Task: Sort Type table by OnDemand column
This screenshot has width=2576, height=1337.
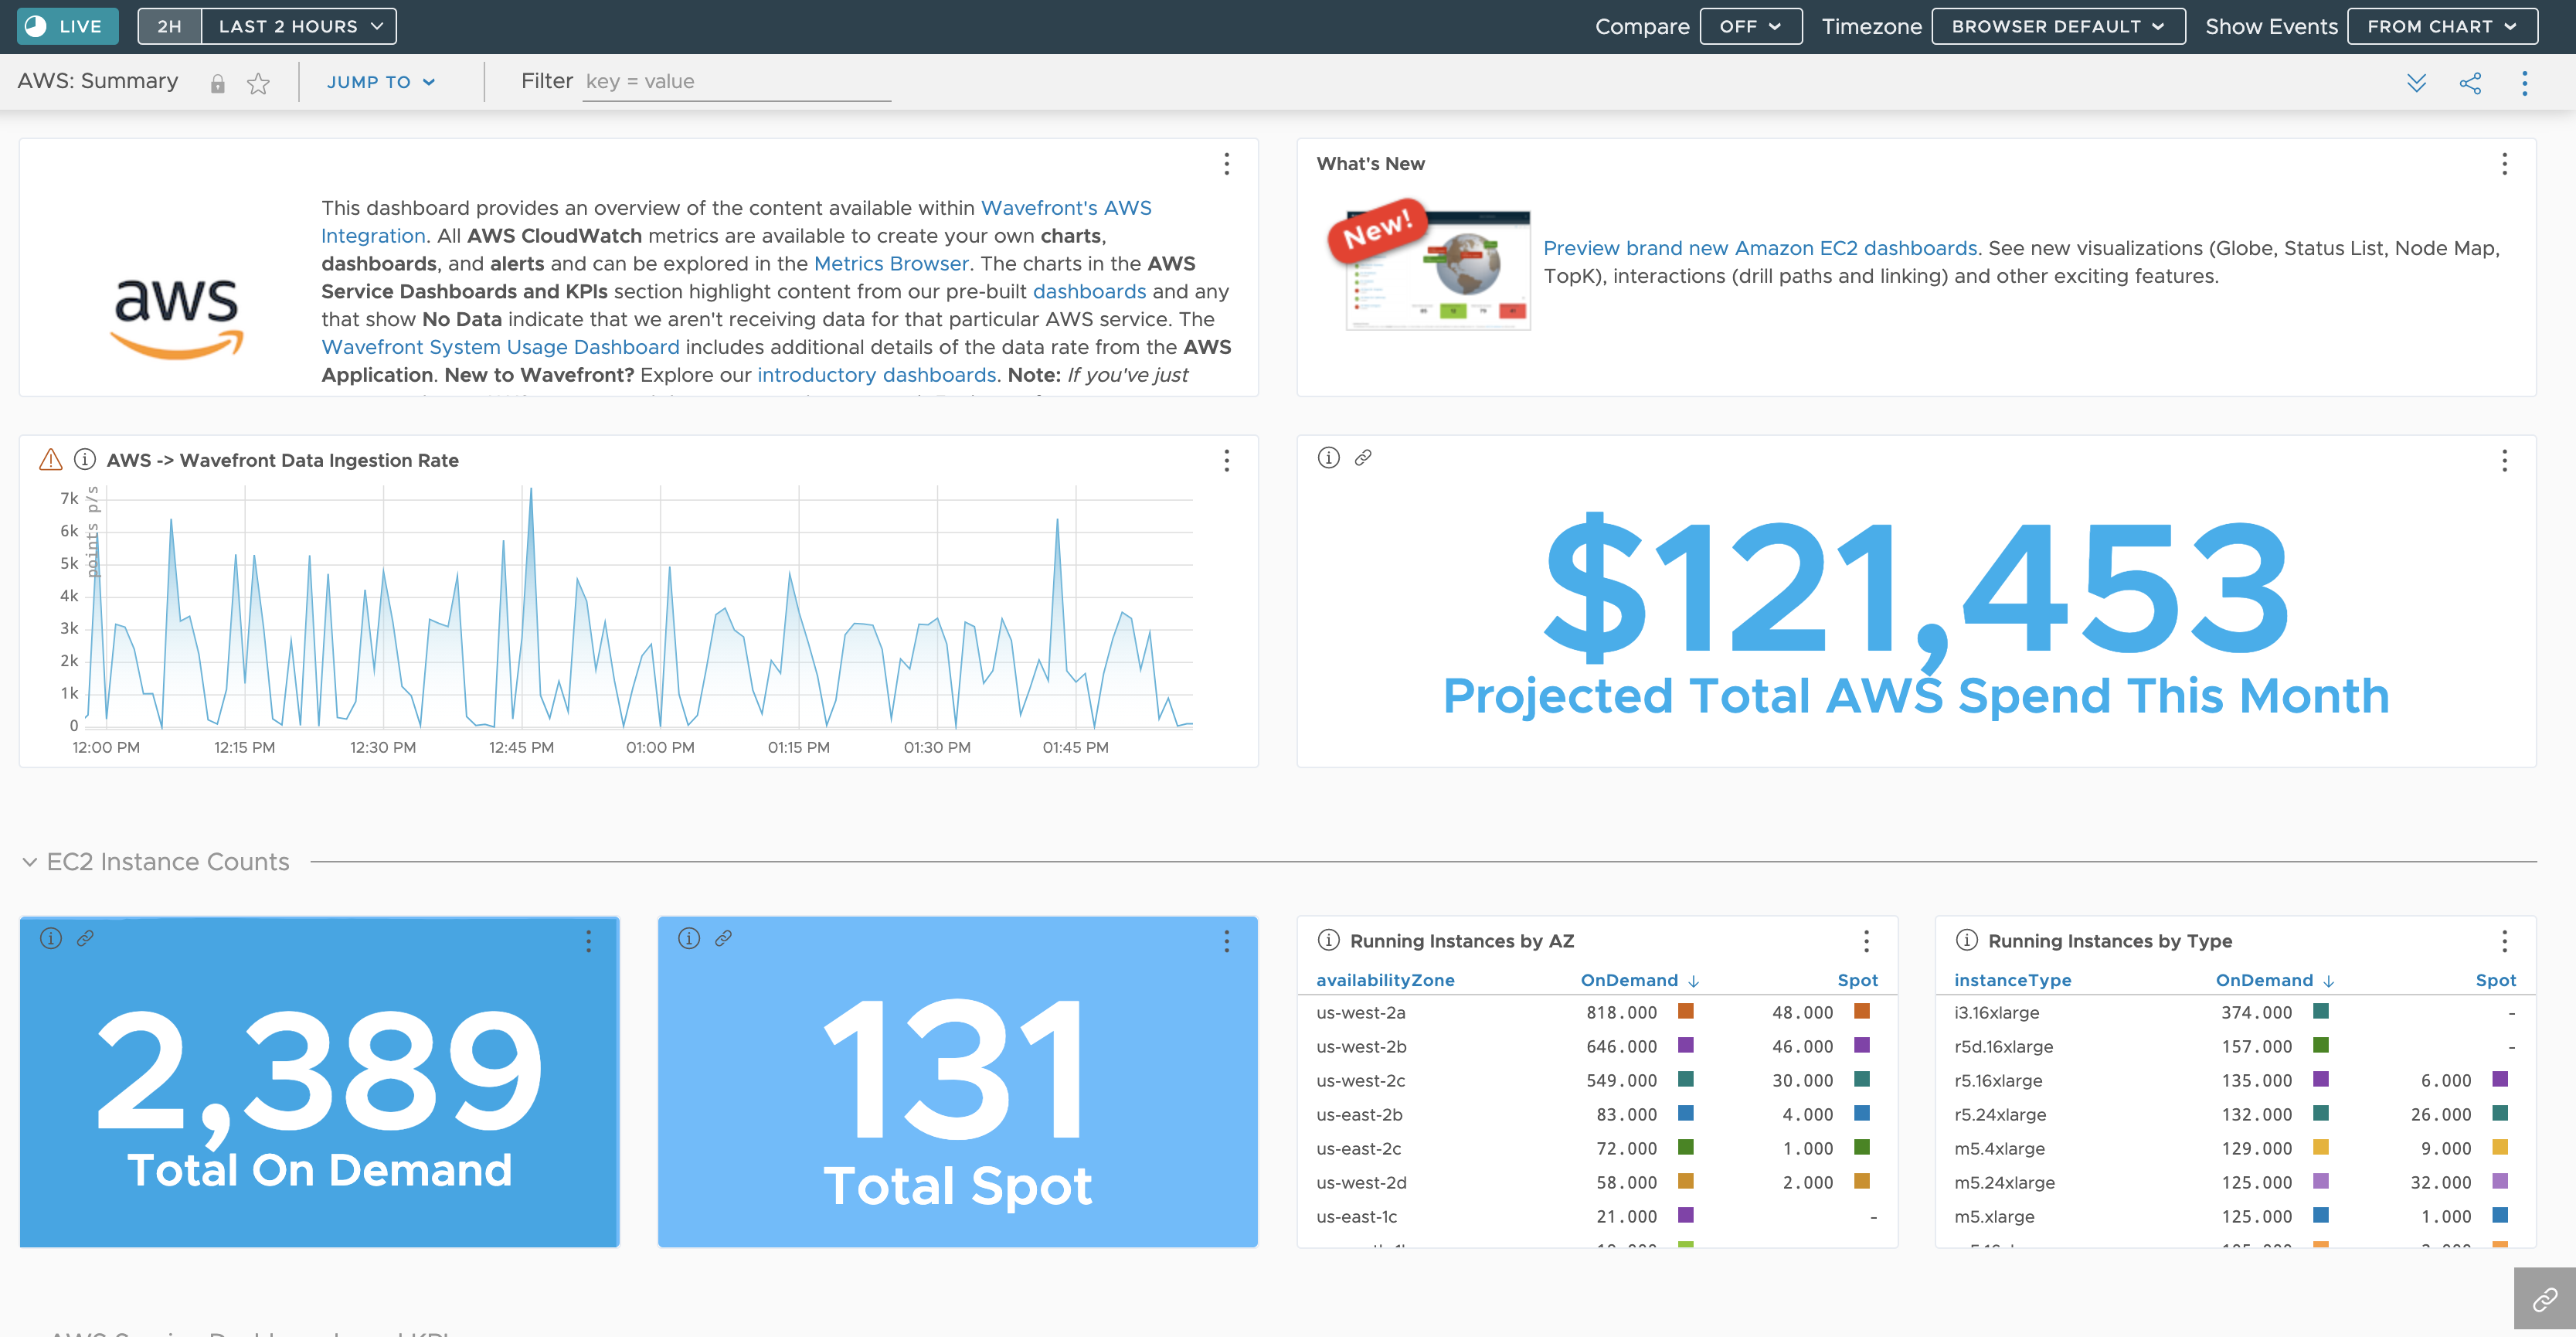Action: click(x=2264, y=981)
